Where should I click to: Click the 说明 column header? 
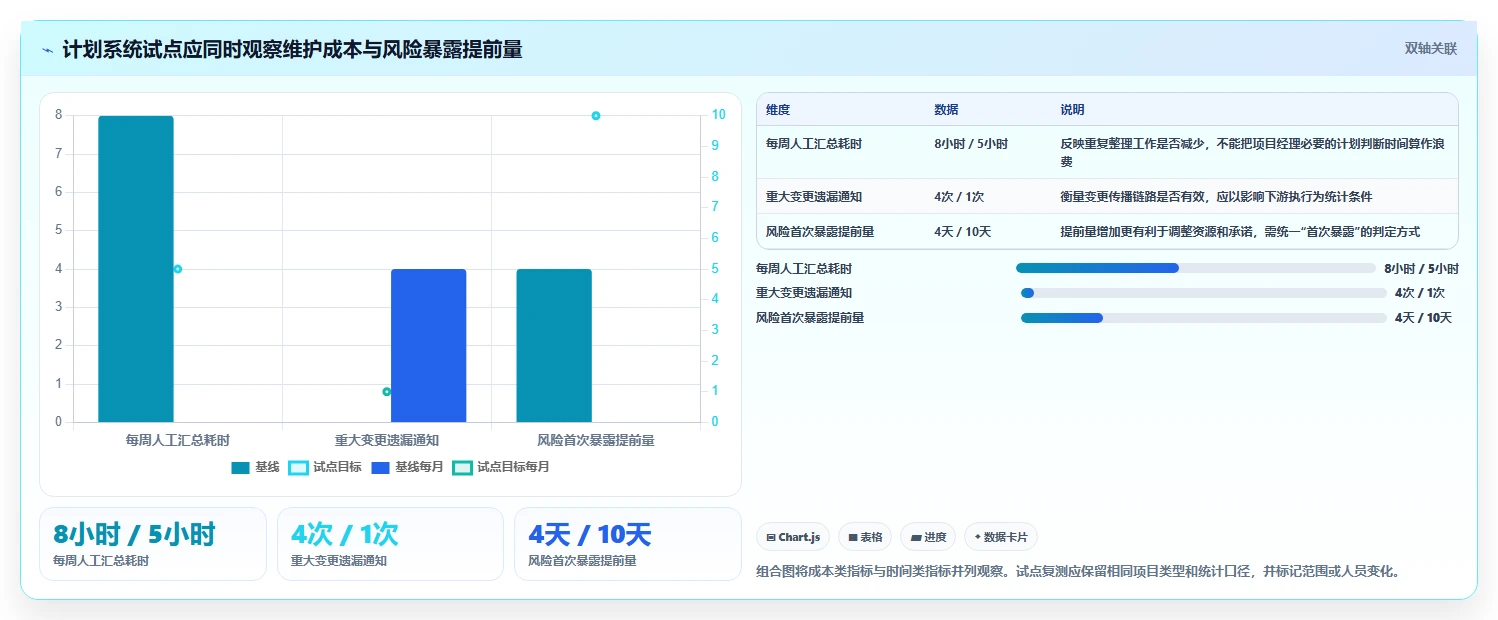(x=1072, y=110)
